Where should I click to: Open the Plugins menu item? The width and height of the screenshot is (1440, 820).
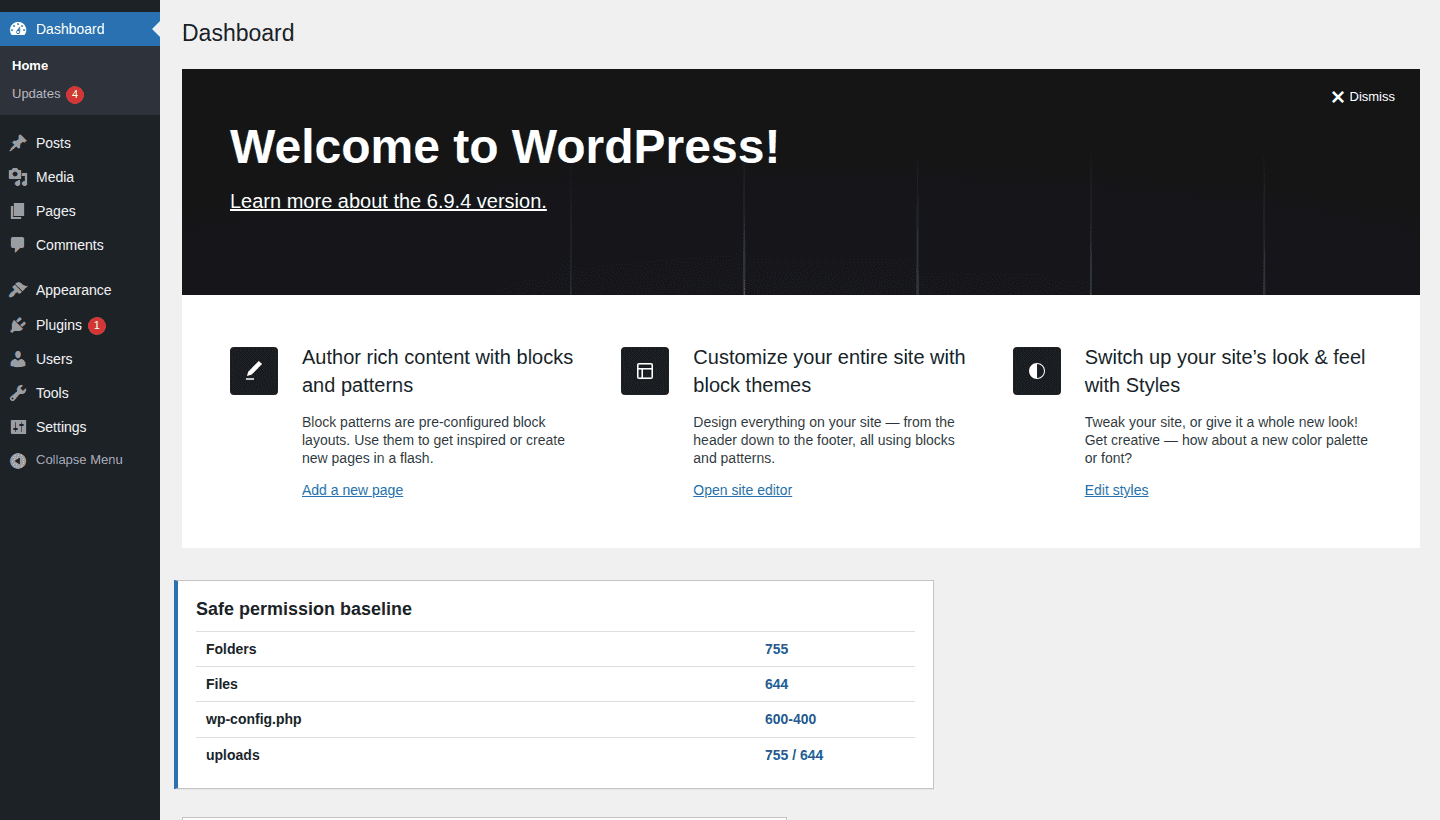[80, 325]
